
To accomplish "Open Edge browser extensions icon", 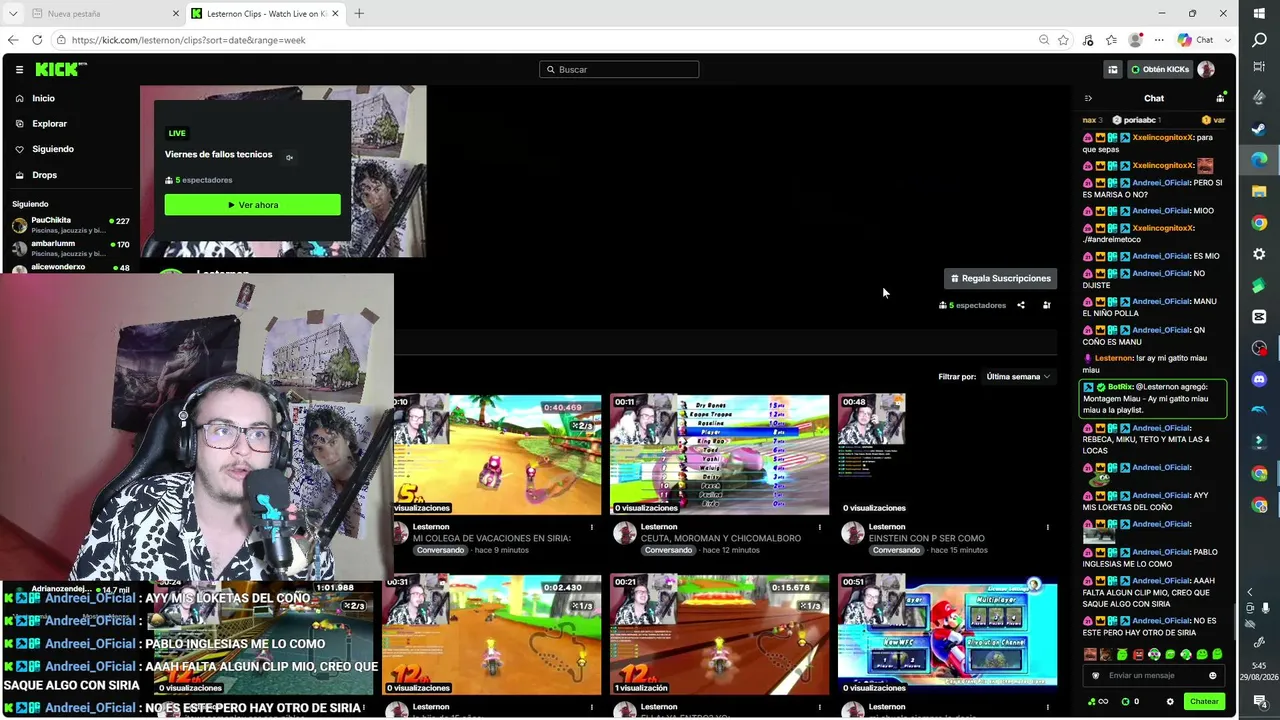I will [x=1088, y=40].
